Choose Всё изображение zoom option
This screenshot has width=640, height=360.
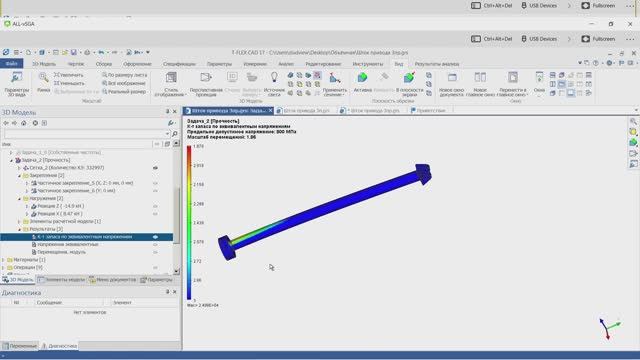(124, 83)
